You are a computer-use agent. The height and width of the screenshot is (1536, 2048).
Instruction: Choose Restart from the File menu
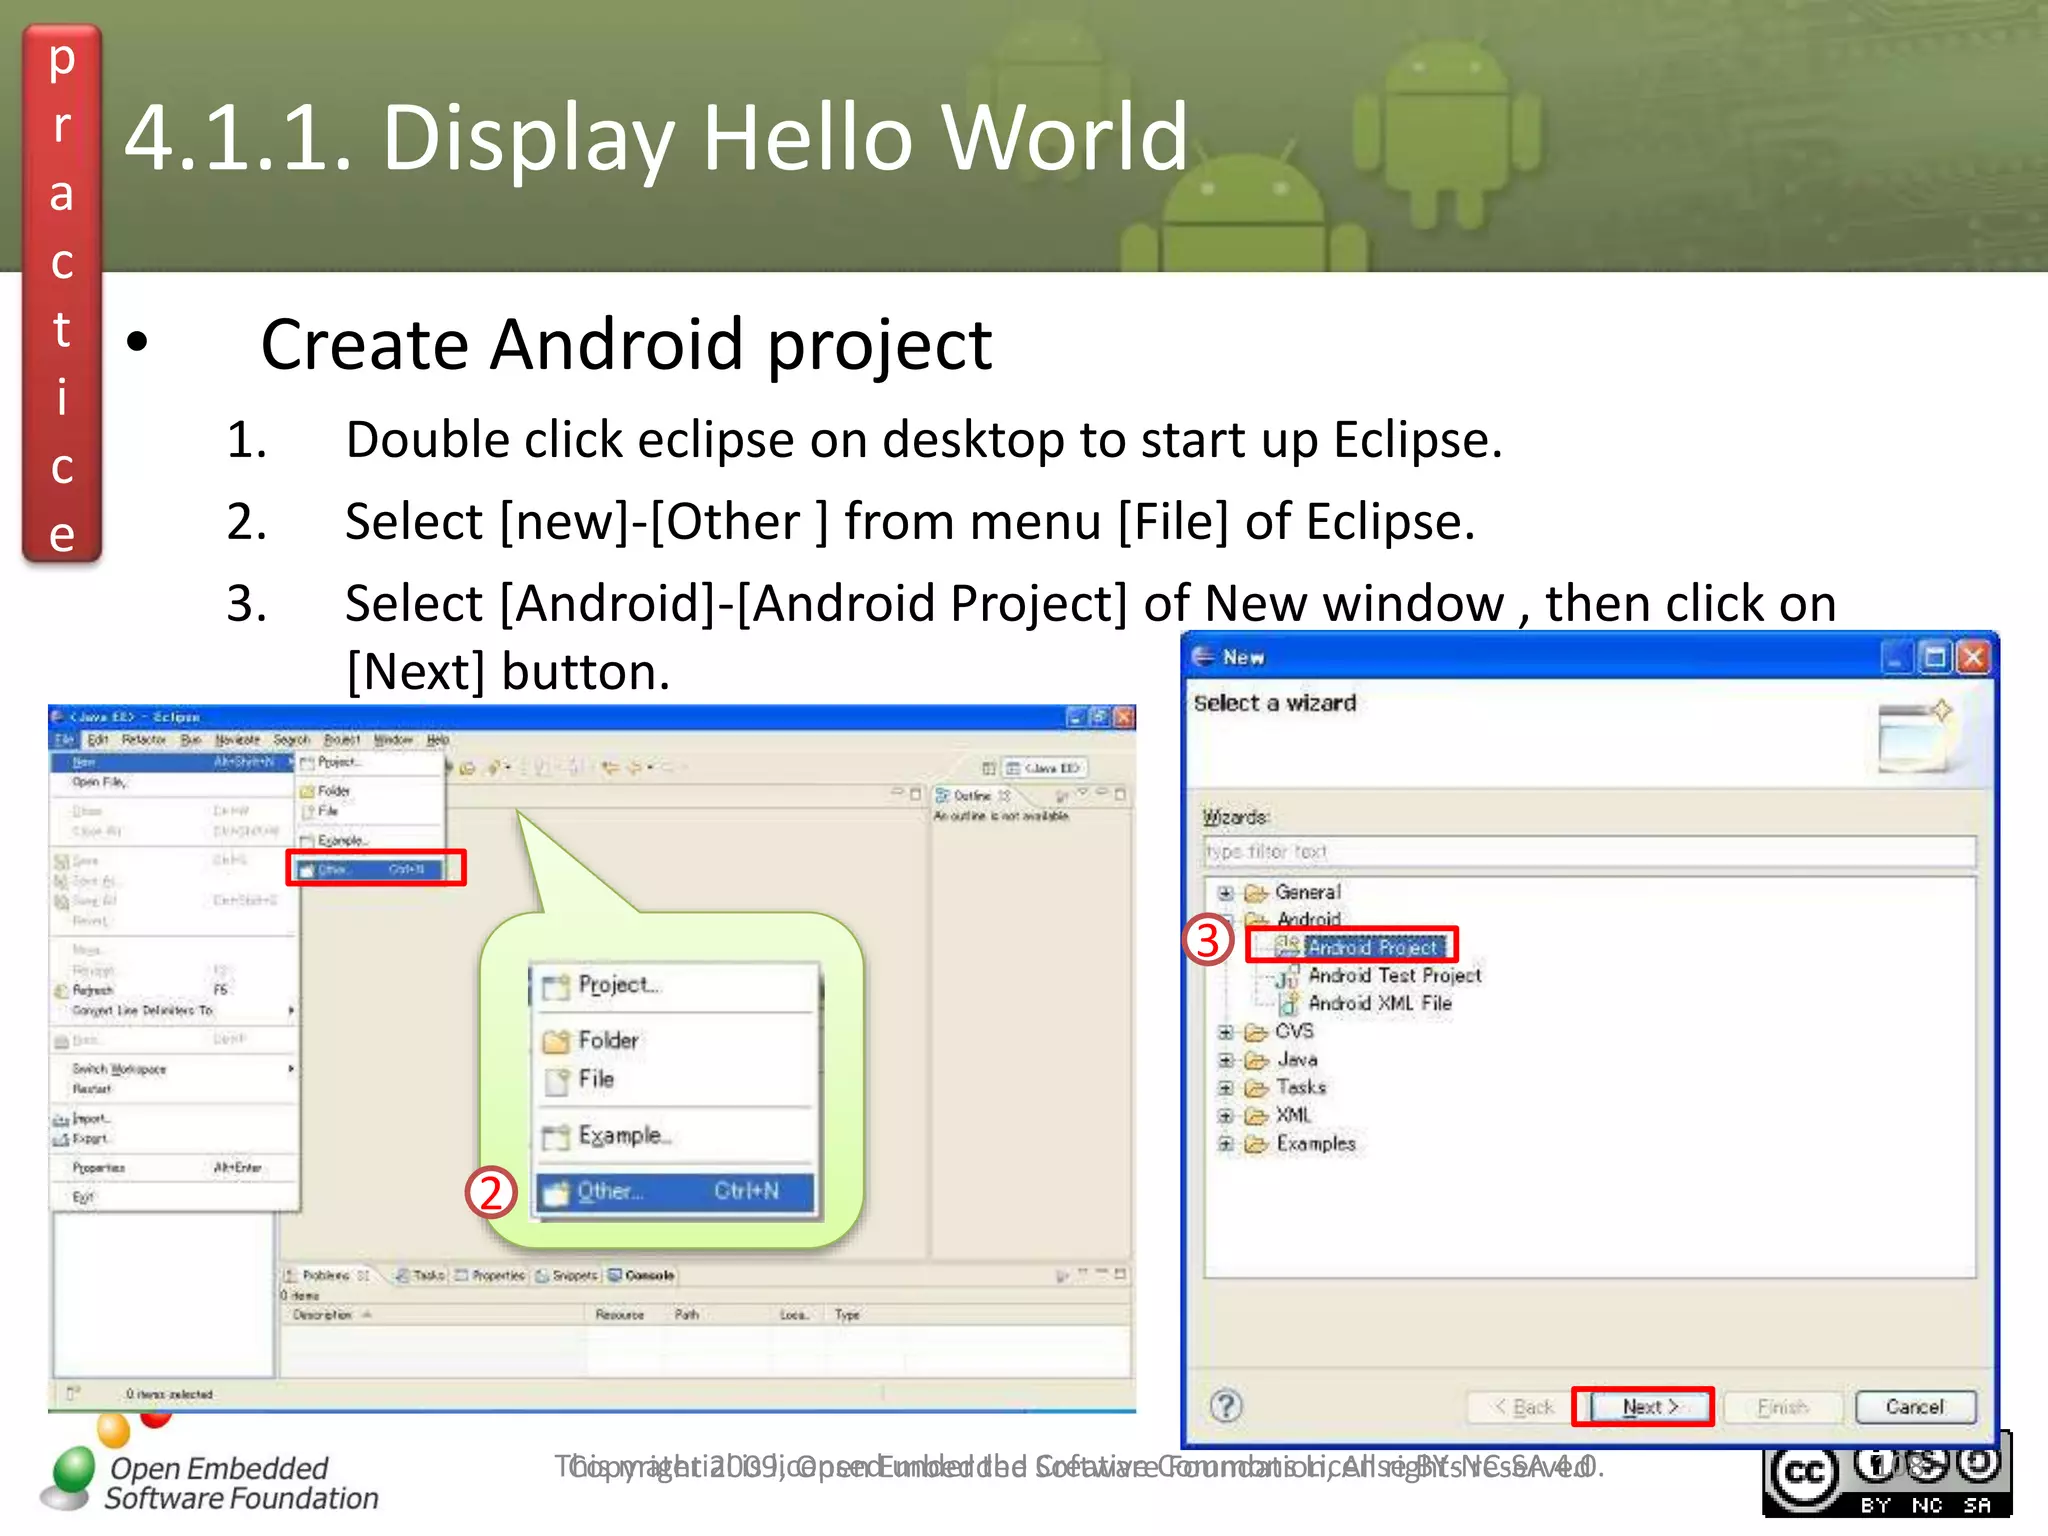coord(174,1089)
